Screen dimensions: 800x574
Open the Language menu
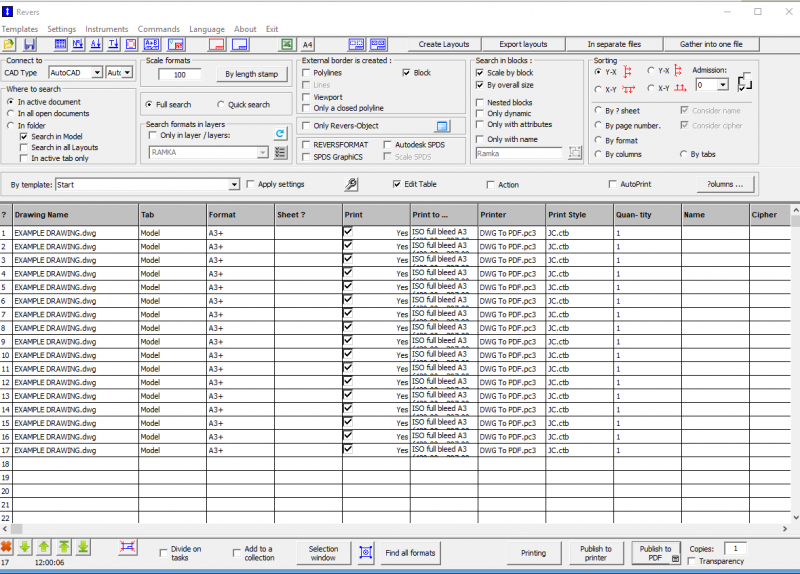point(206,29)
